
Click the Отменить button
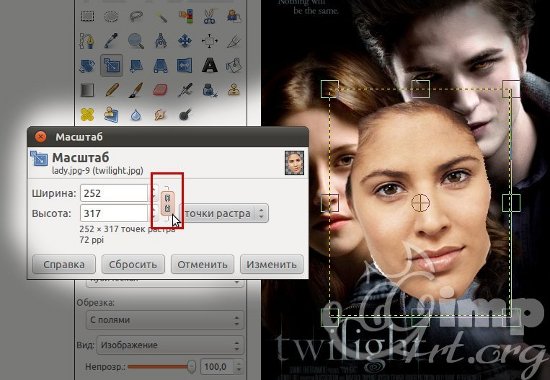202,264
